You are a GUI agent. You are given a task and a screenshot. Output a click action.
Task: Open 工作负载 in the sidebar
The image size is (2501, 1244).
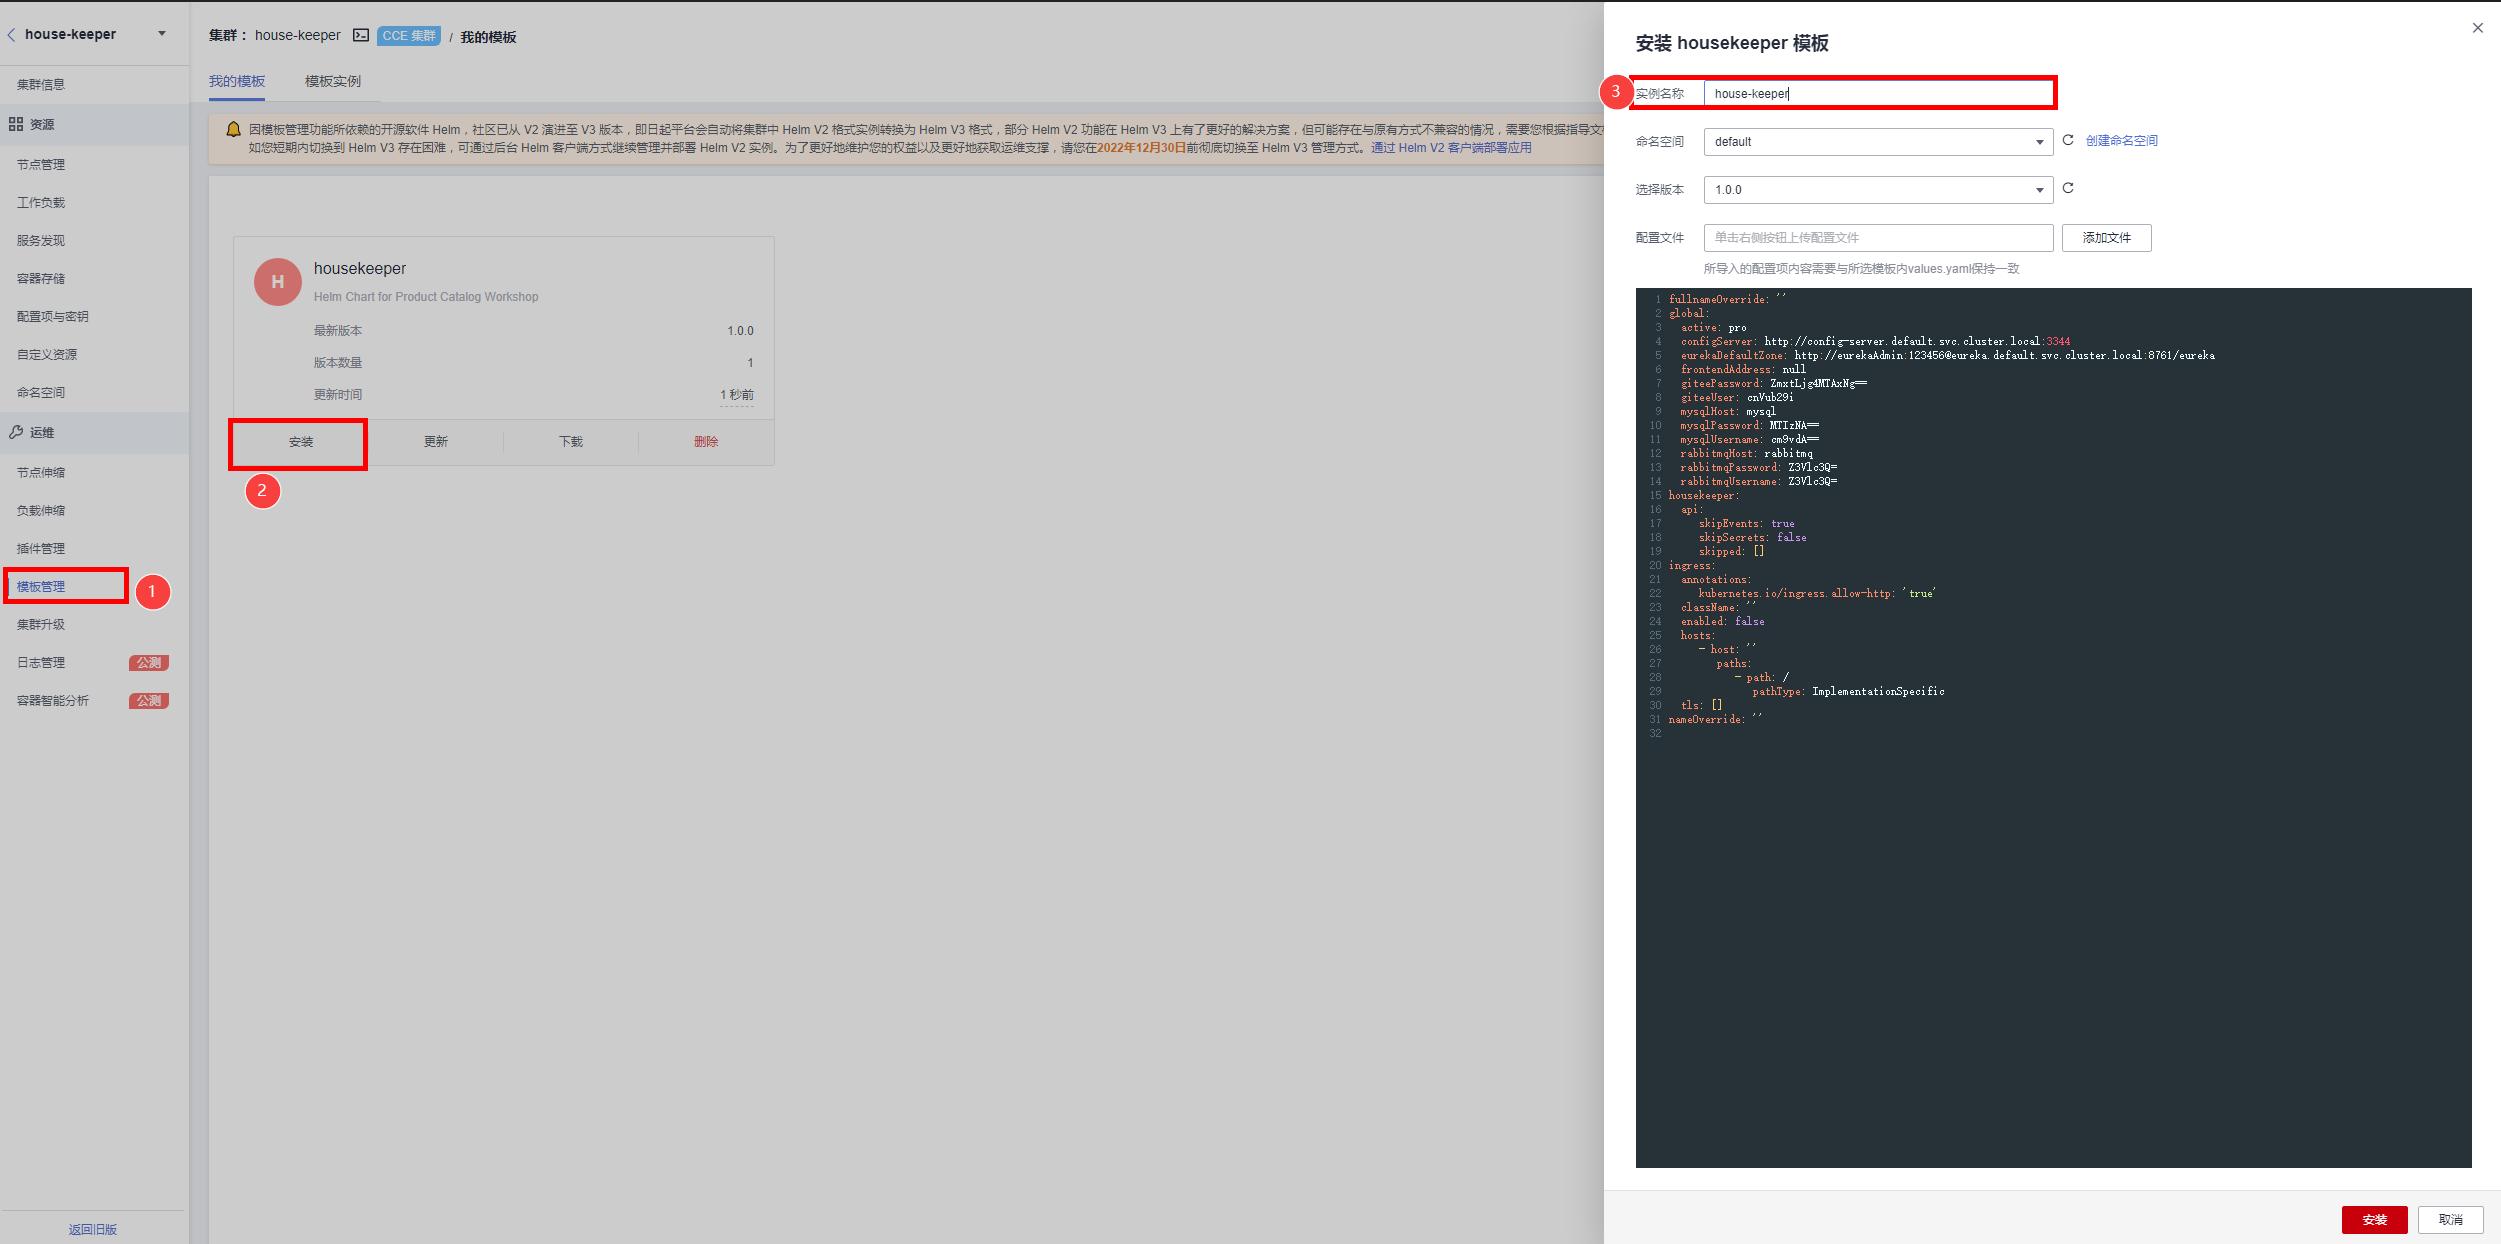click(41, 203)
